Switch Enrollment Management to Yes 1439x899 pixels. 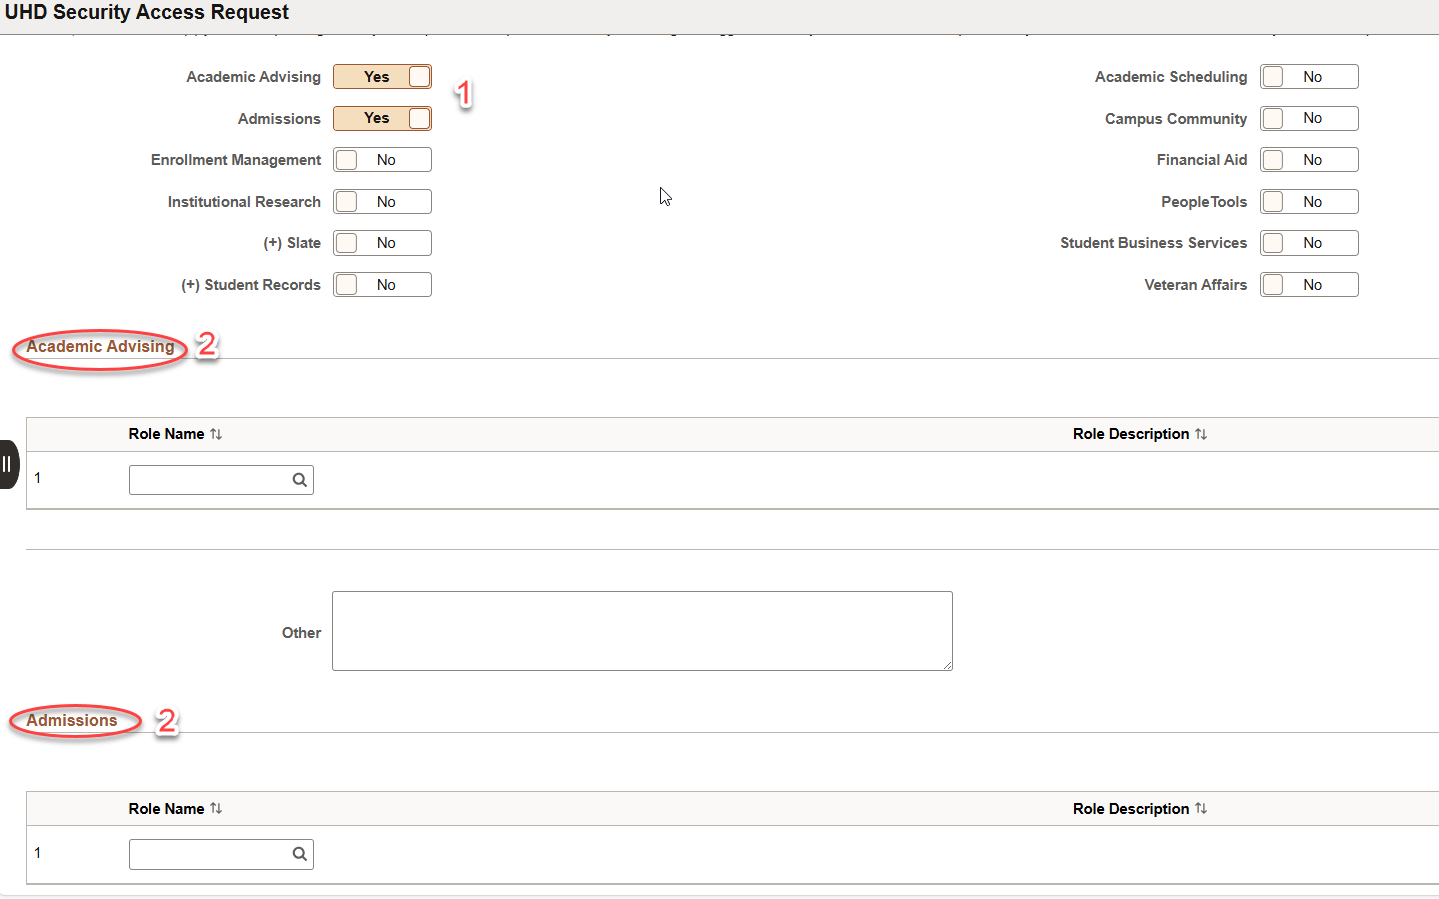(381, 159)
